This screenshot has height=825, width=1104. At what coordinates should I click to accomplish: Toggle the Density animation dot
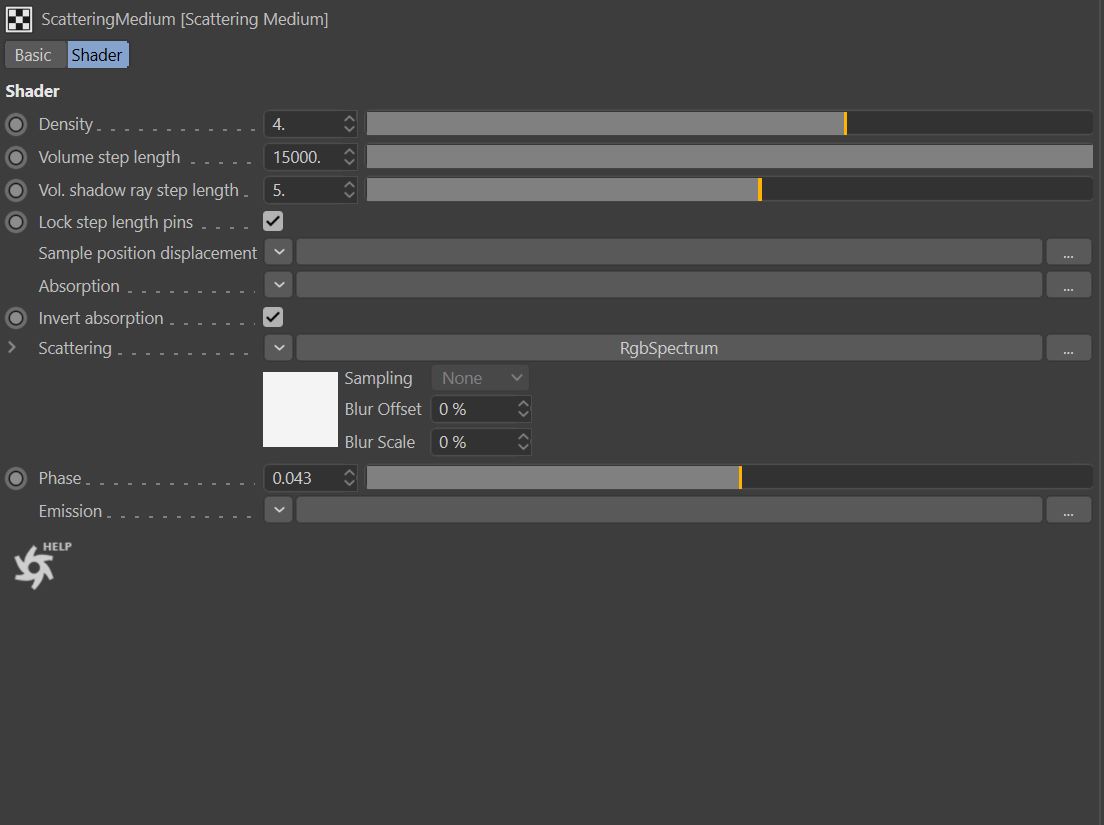pyautogui.click(x=15, y=125)
